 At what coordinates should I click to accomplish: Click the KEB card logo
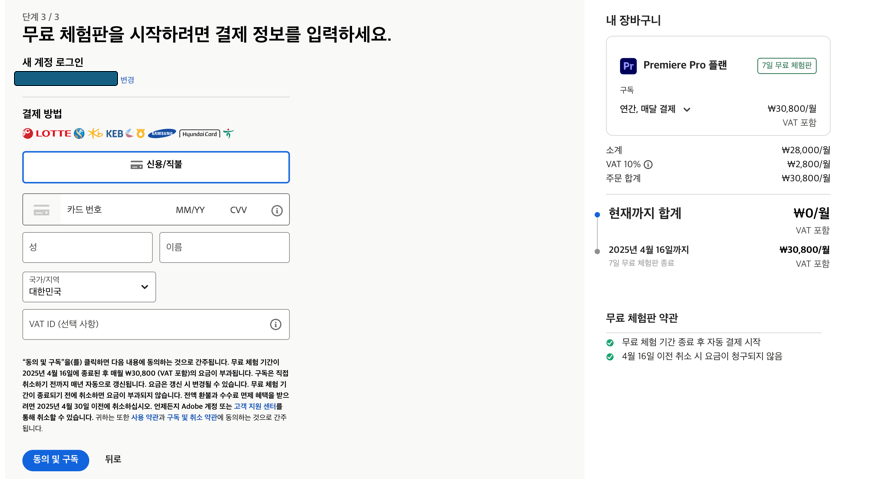(x=114, y=134)
